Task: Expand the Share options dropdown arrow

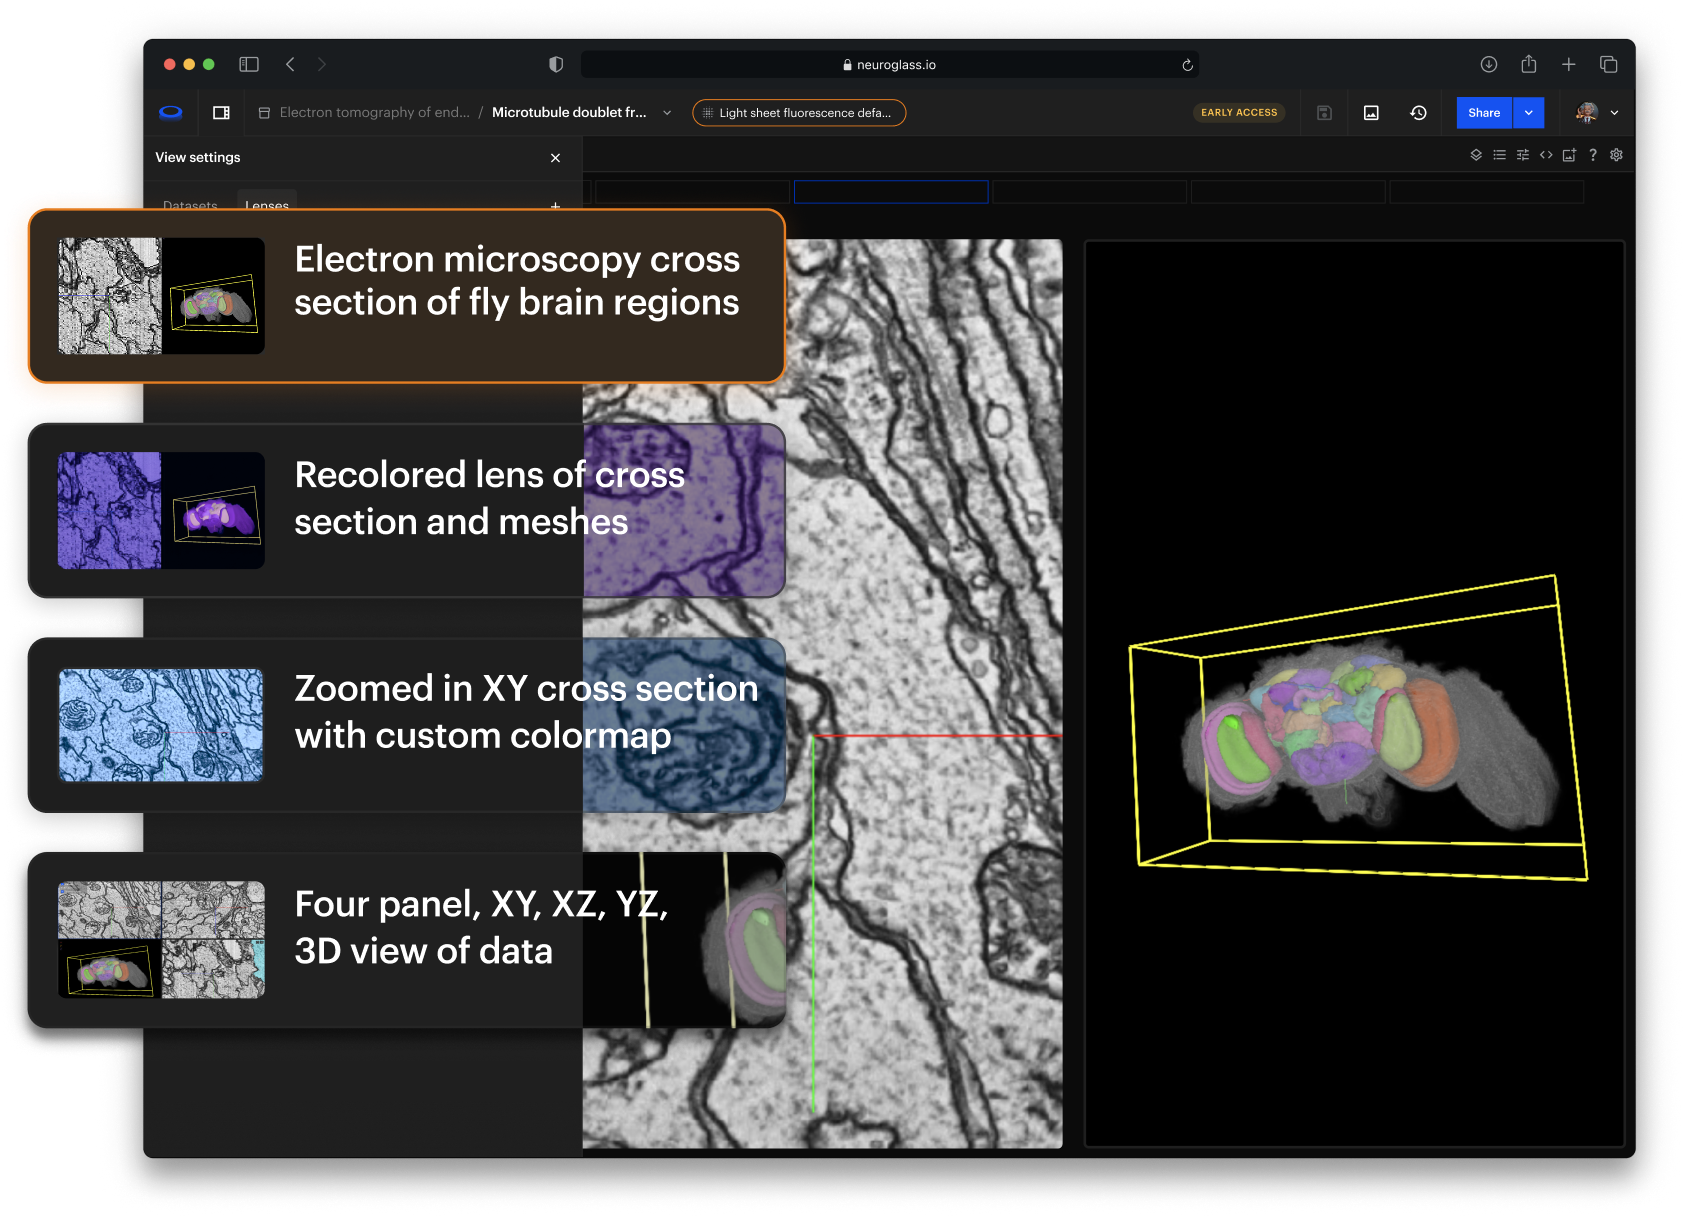Action: (1529, 113)
